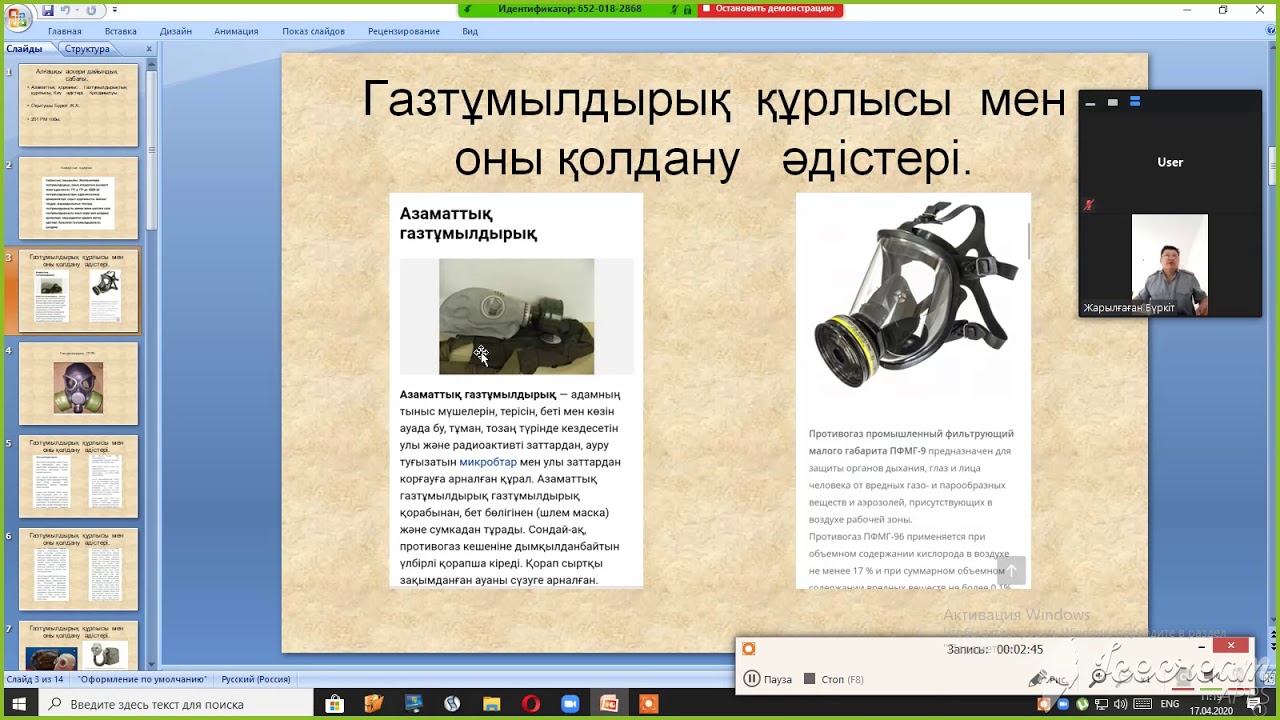
Task: Pause the Icecream screen recording
Action: [768, 679]
